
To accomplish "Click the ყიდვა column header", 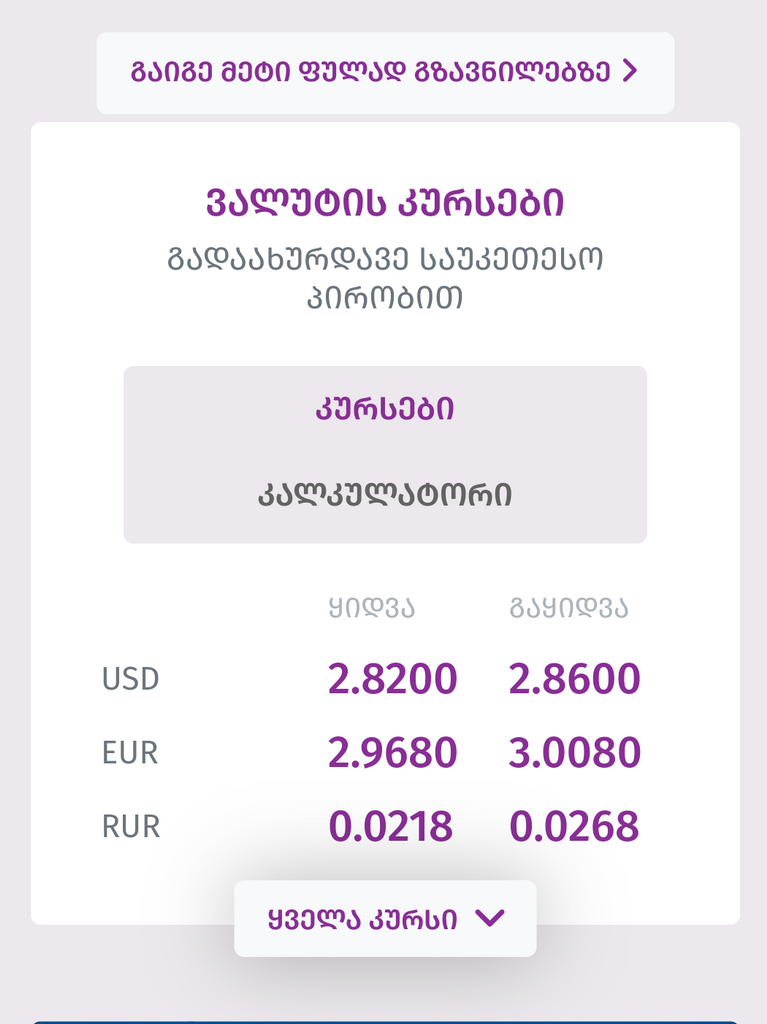I will click(372, 608).
